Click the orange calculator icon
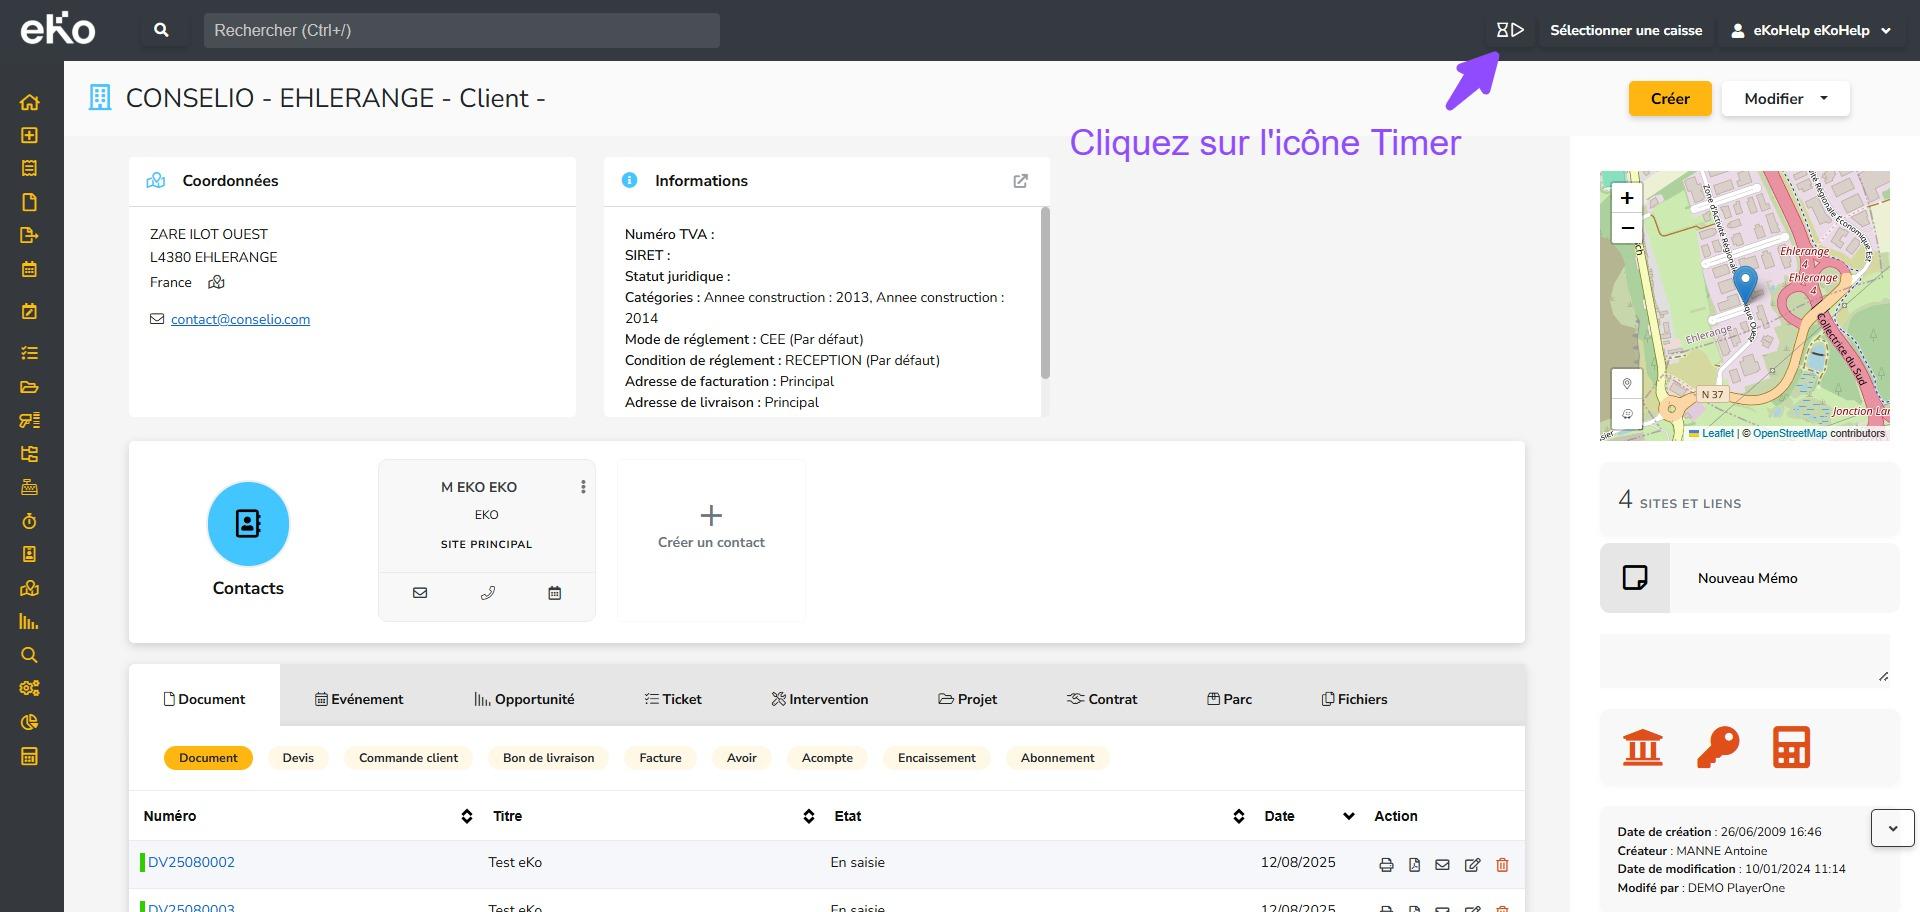 pyautogui.click(x=1790, y=747)
